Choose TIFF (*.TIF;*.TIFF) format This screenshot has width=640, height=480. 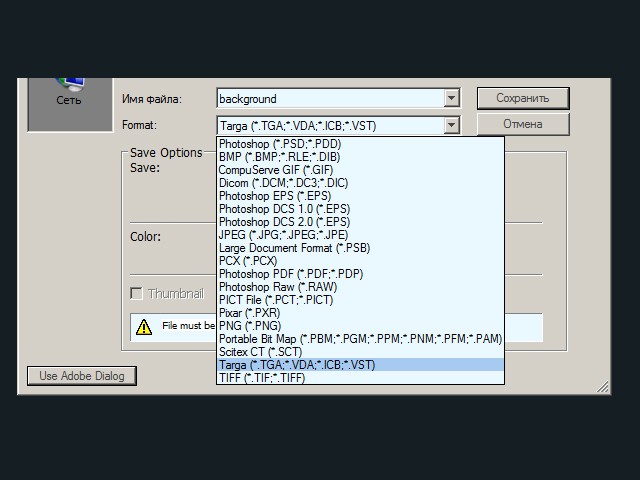(360, 378)
